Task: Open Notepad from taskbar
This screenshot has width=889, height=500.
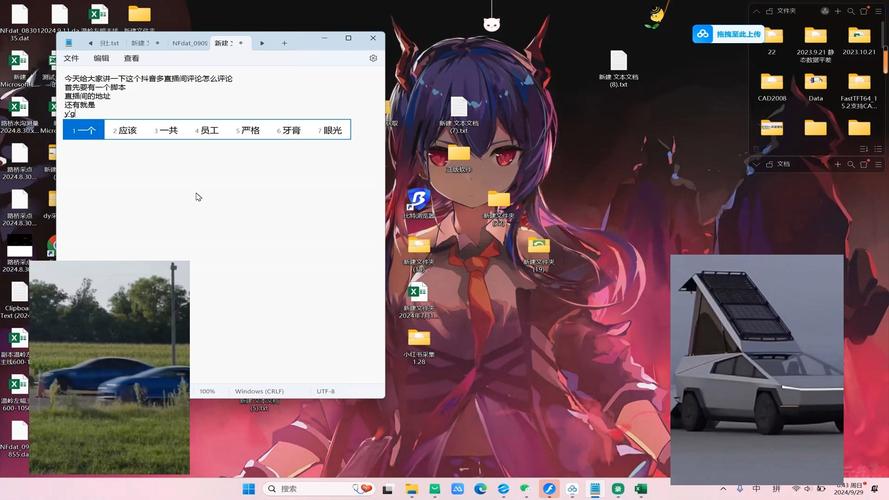Action: coord(595,489)
